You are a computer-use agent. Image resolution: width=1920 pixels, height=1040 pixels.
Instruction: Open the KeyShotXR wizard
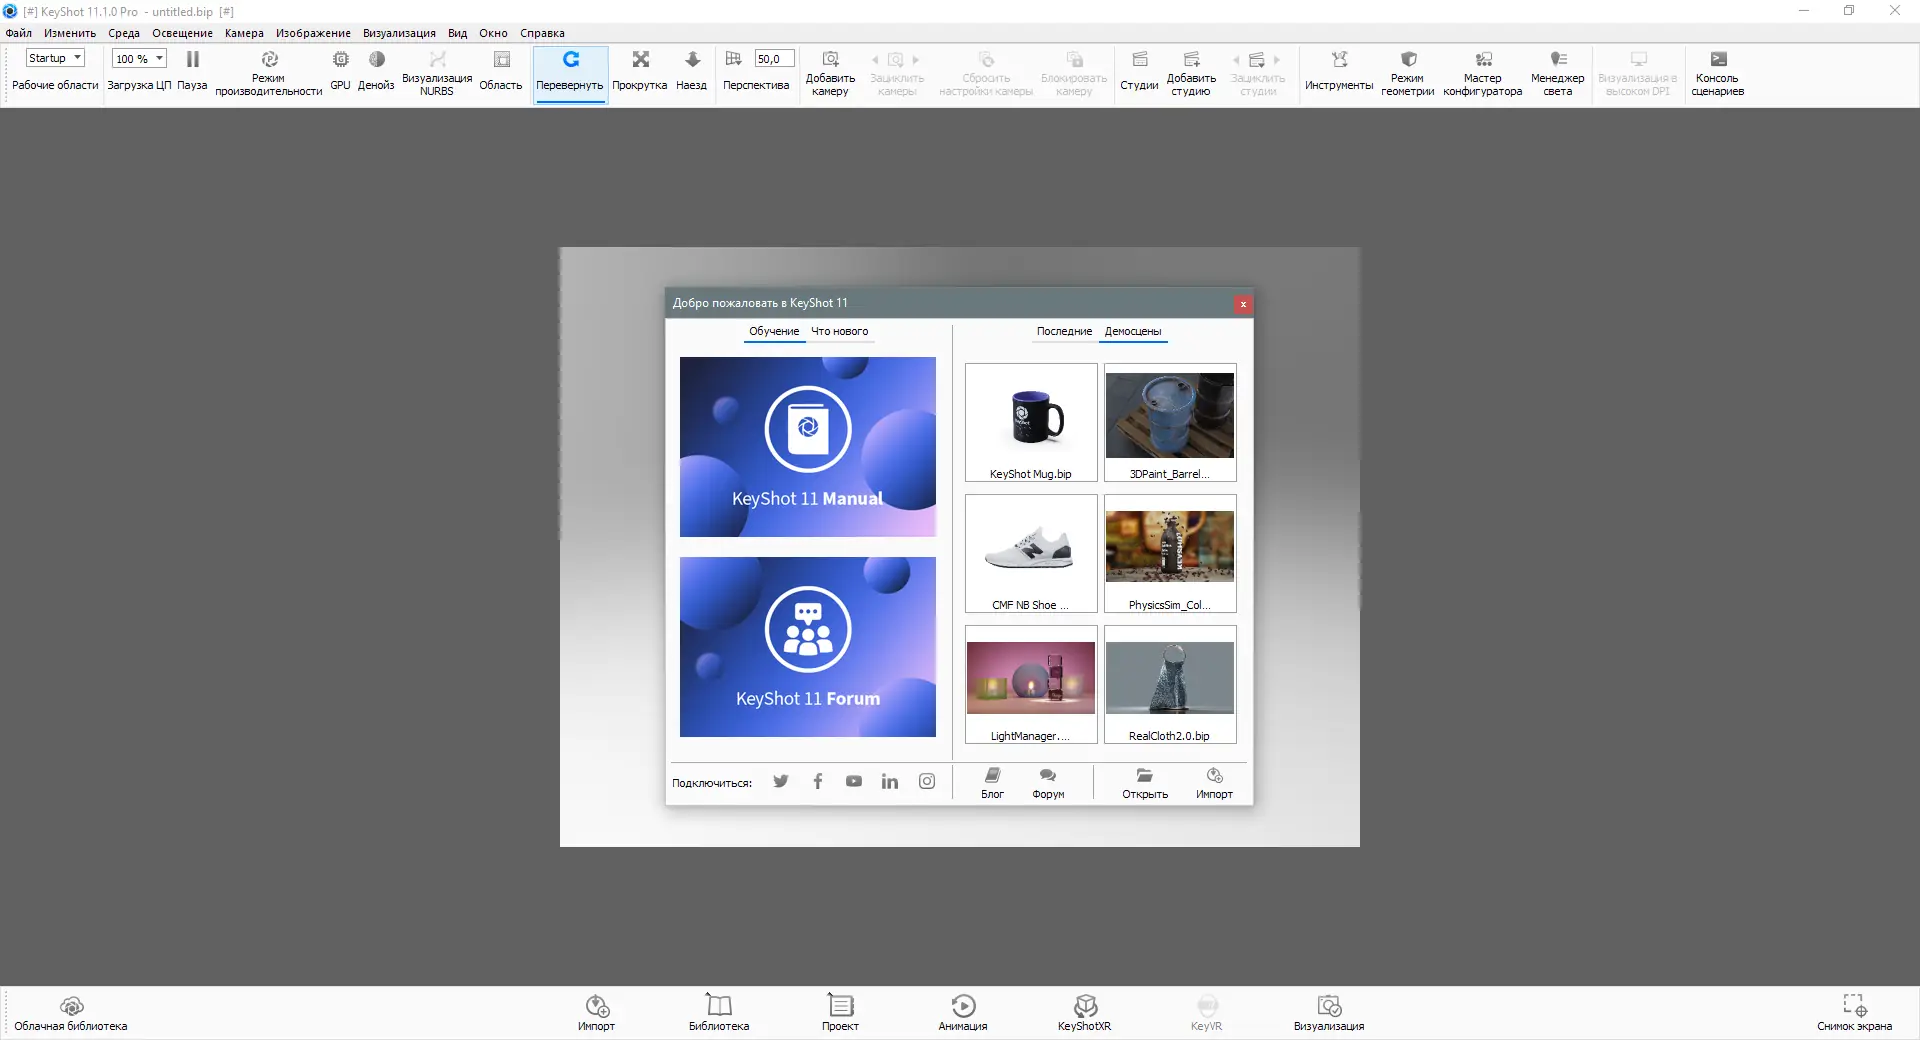1085,1013
